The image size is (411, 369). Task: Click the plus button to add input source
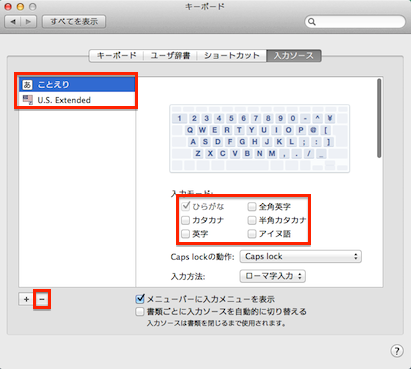[26, 299]
